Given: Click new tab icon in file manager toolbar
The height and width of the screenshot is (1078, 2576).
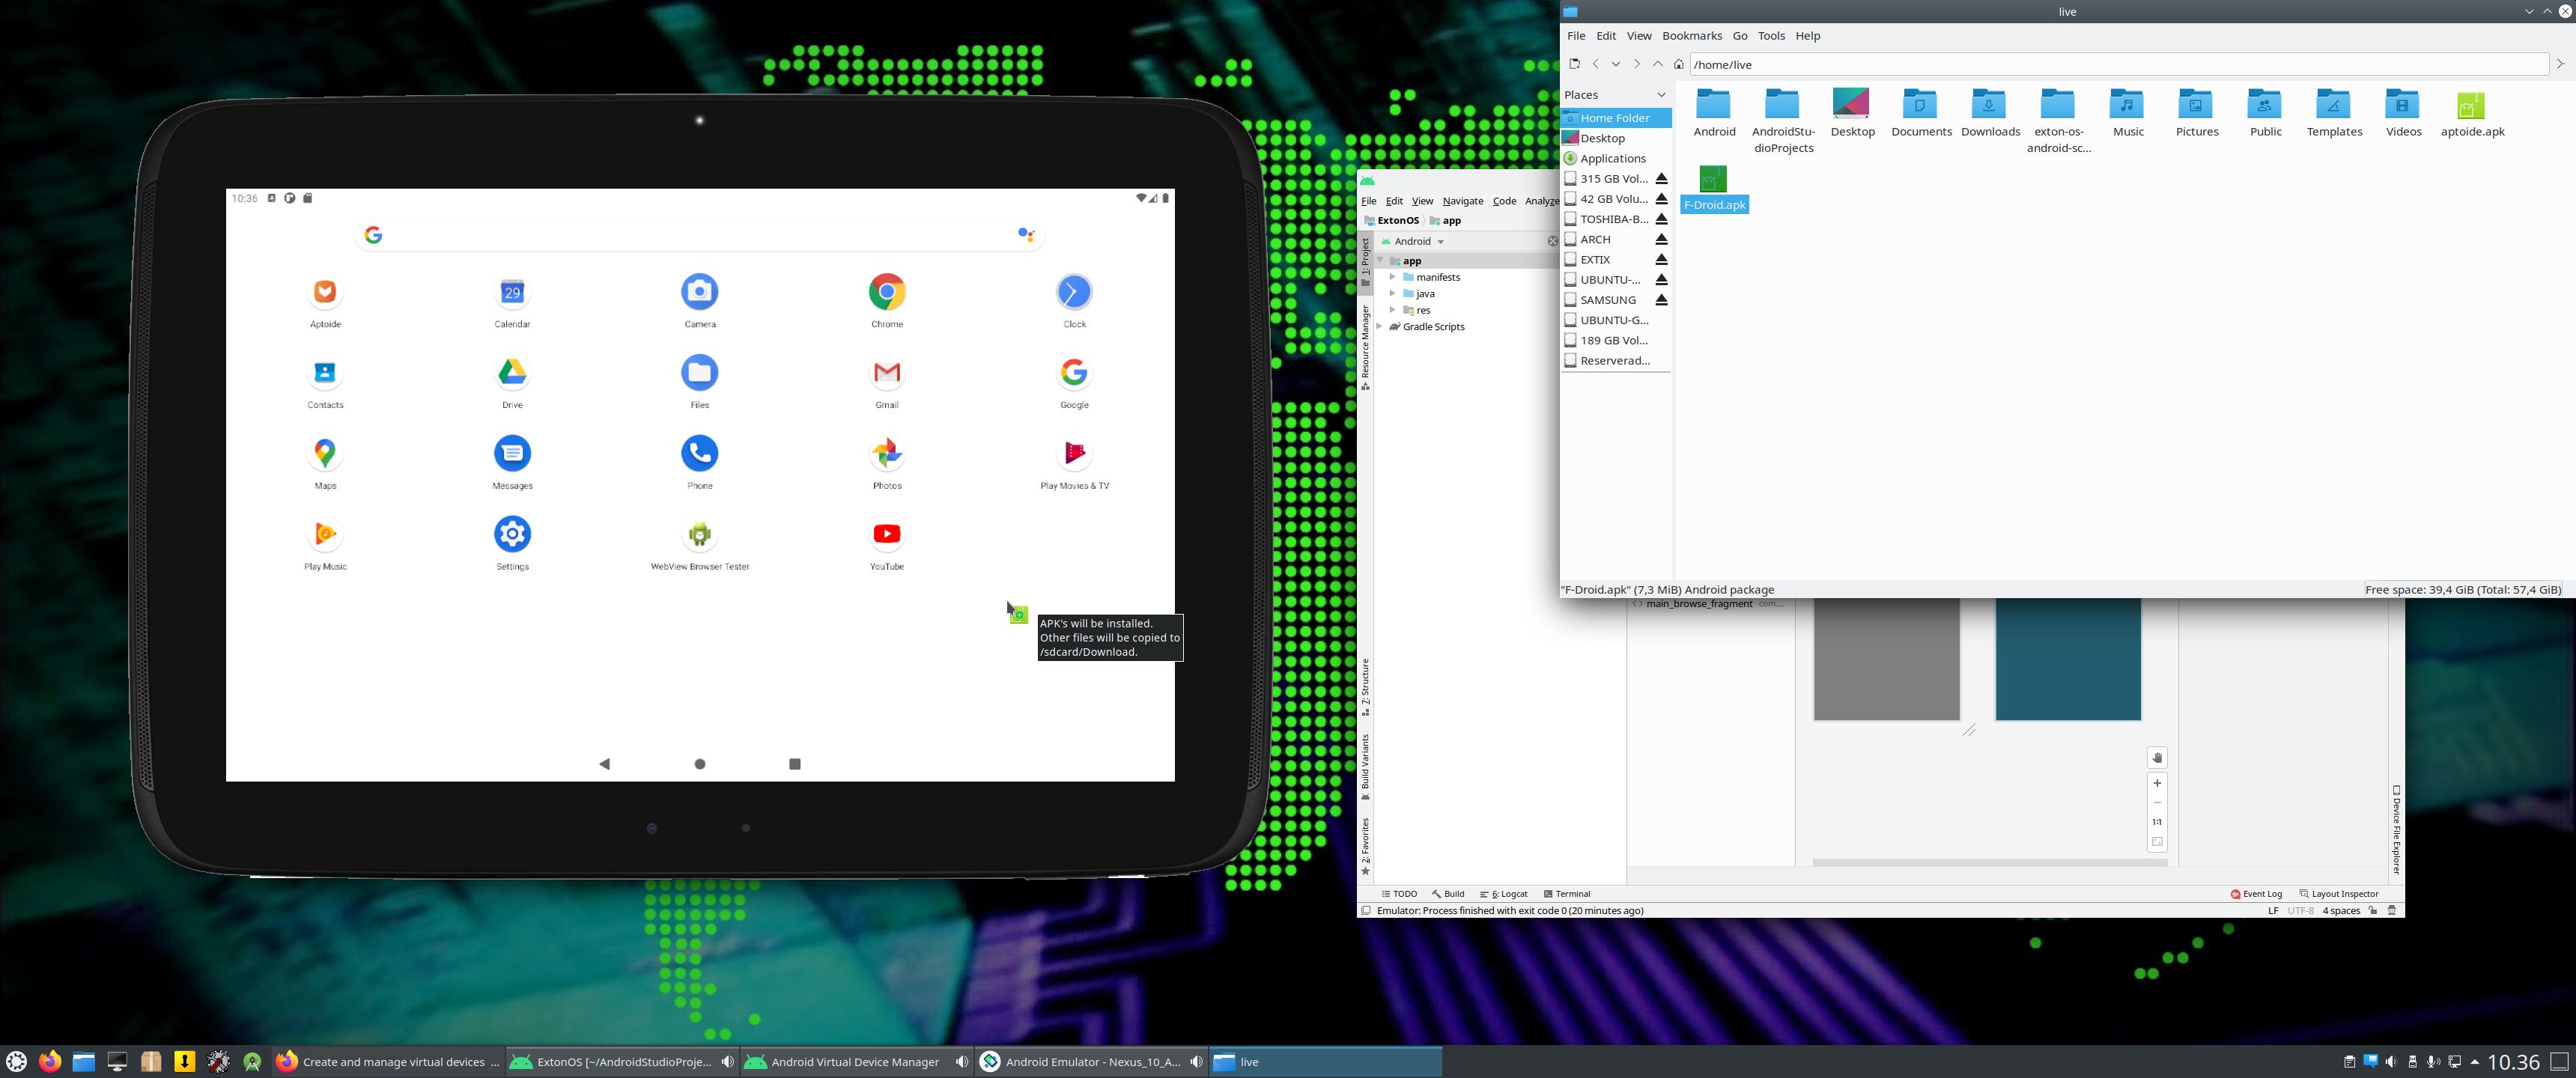Looking at the screenshot, I should 1574,64.
